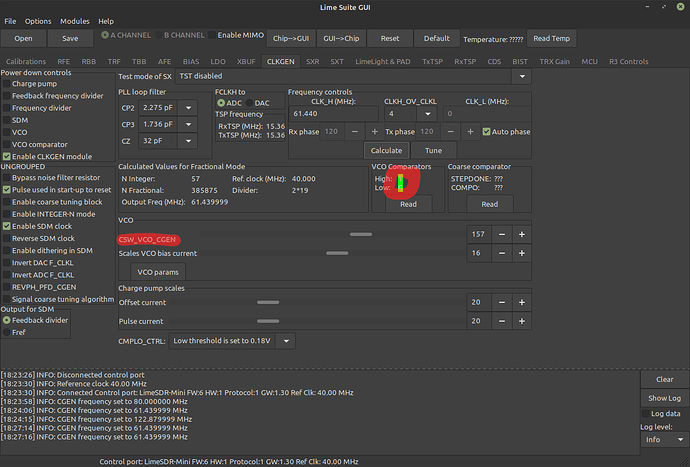This screenshot has width=690, height=467.
Task: Open the Modules menu
Action: click(75, 21)
